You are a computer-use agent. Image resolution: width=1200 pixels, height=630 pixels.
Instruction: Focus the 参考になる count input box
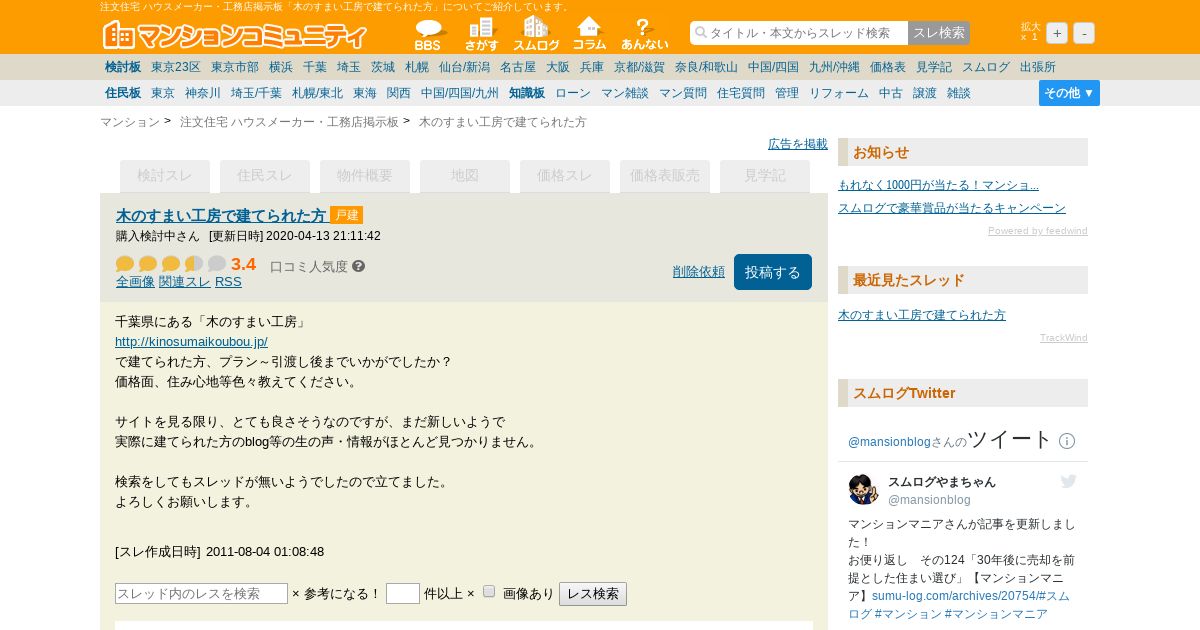coord(403,594)
